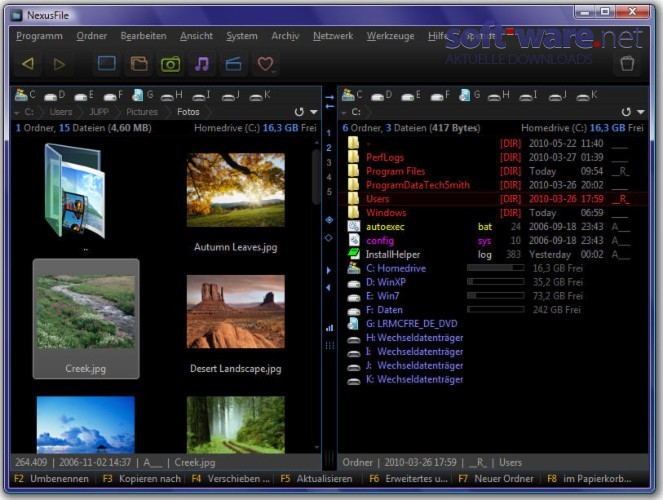Viewport: 663px width, 500px height.
Task: Expand right breadcrumb root arrow before C:
Action: (344, 113)
